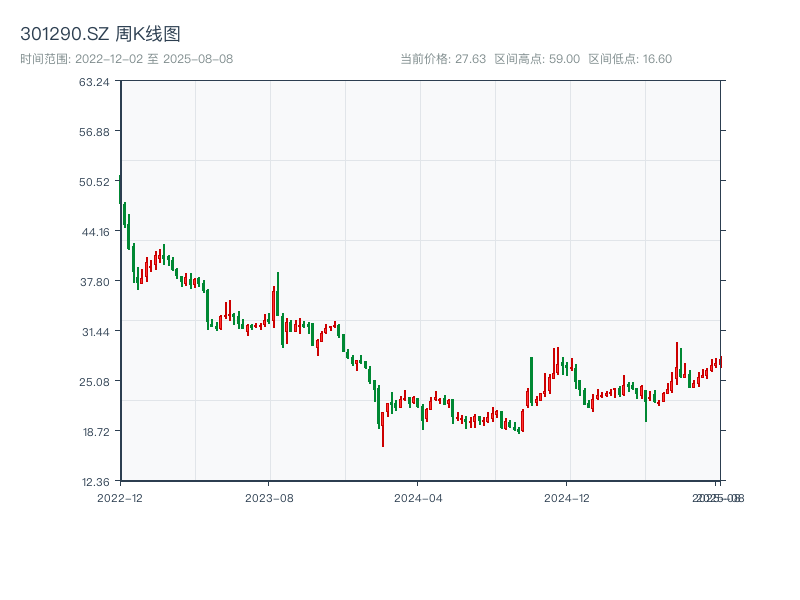The height and width of the screenshot is (600, 800).
Task: Select the 37.80 y-axis tick label
Action: point(94,282)
